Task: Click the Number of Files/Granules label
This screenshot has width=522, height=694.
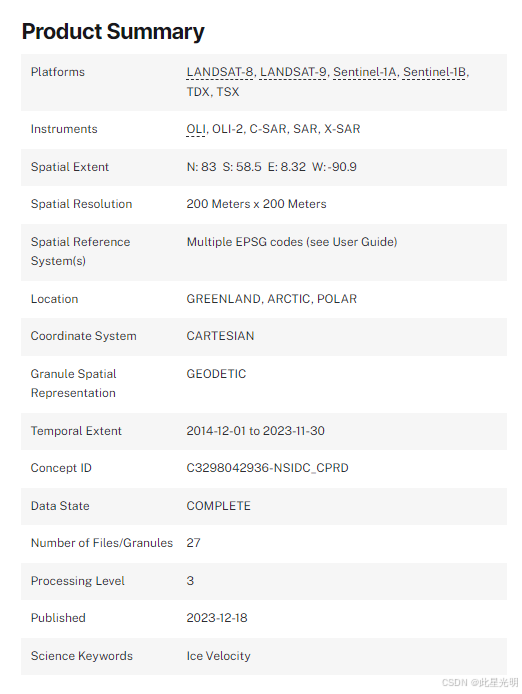Action: (102, 543)
